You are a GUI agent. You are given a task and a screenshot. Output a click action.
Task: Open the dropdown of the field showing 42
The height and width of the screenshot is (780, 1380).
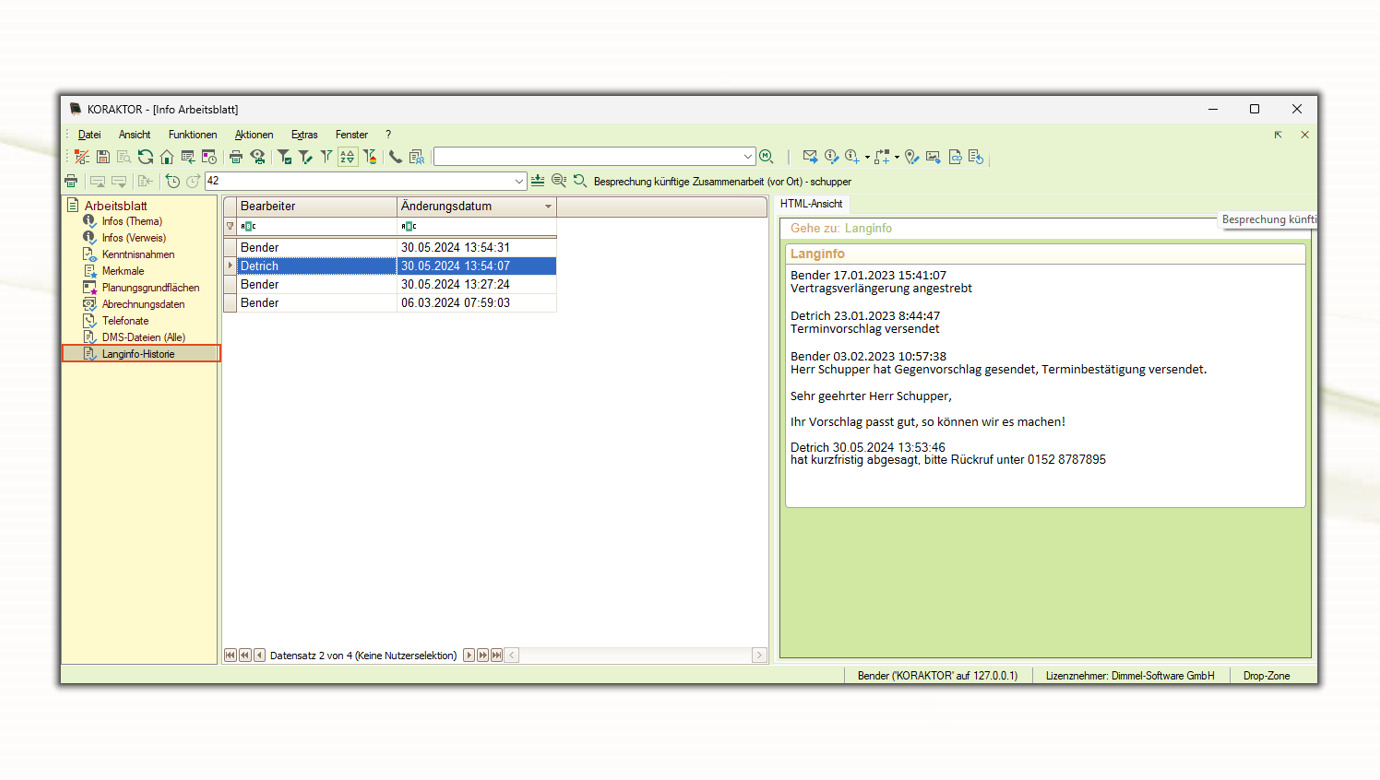[519, 182]
